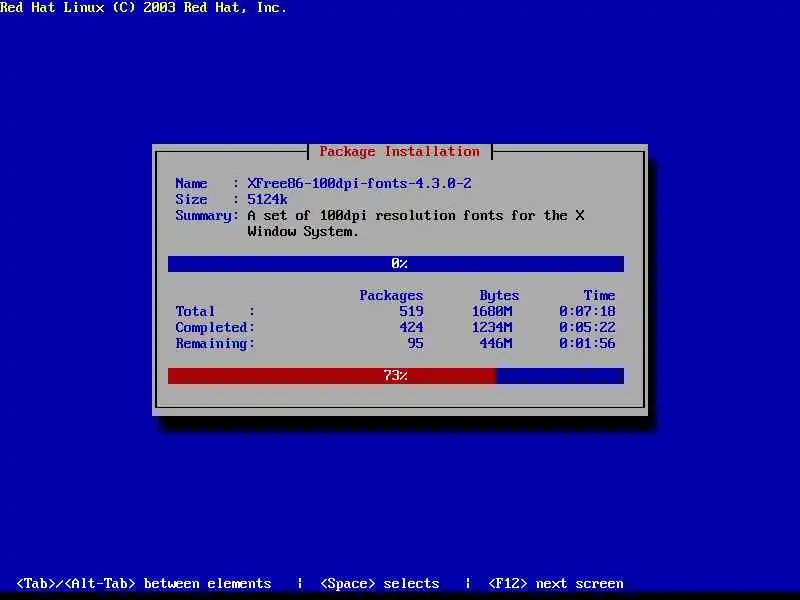This screenshot has width=800, height=600.
Task: Click the Space selects hint
Action: click(x=380, y=583)
